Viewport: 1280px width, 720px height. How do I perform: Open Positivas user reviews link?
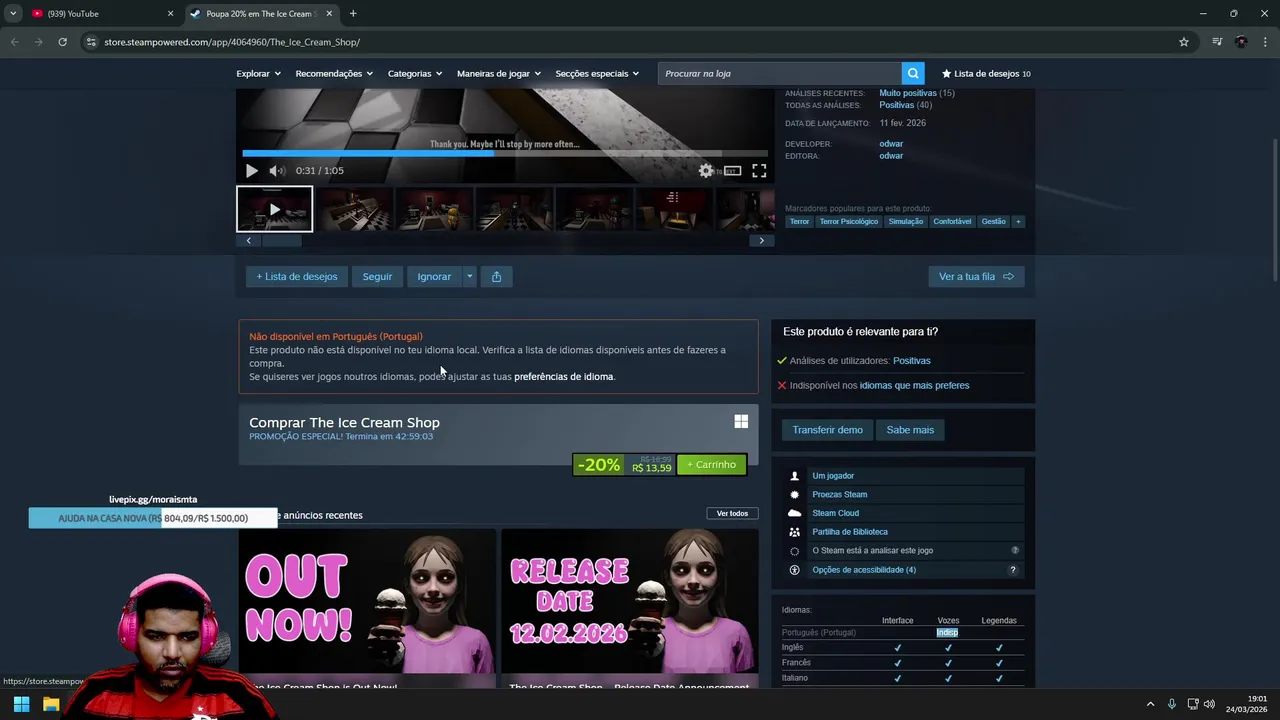(x=911, y=361)
